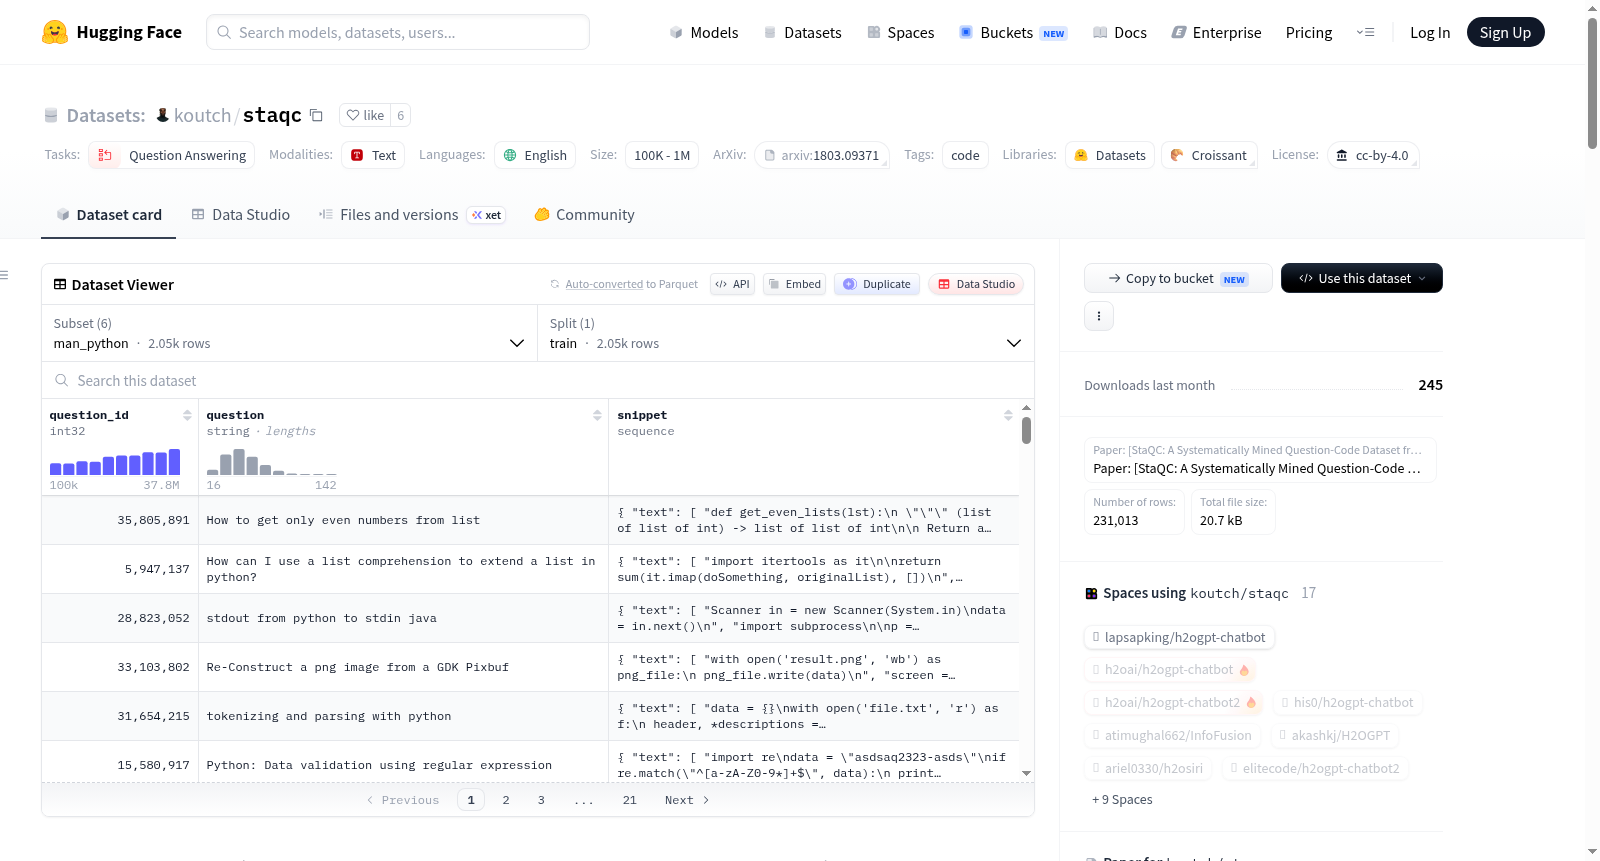Open Enterprise in the top navigation
The height and width of the screenshot is (861, 1600).
pos(1216,32)
